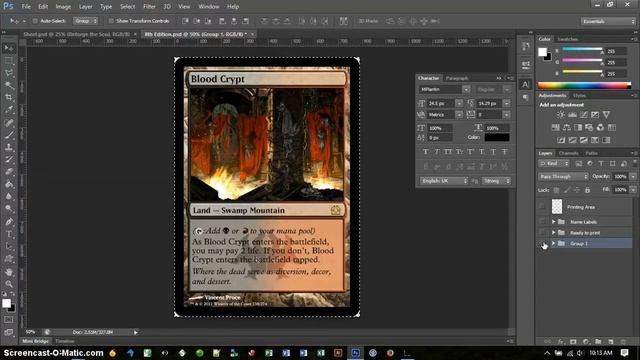
Task: Select the Horizontal Type tool
Action: pyautogui.click(x=9, y=234)
